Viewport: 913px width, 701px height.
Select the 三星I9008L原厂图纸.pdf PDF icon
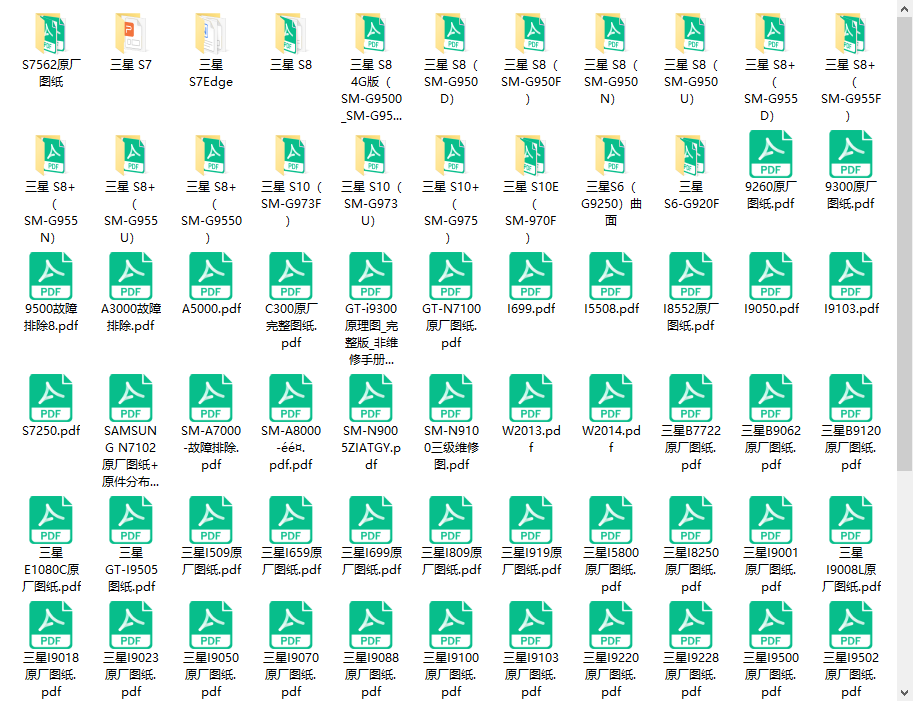[851, 520]
